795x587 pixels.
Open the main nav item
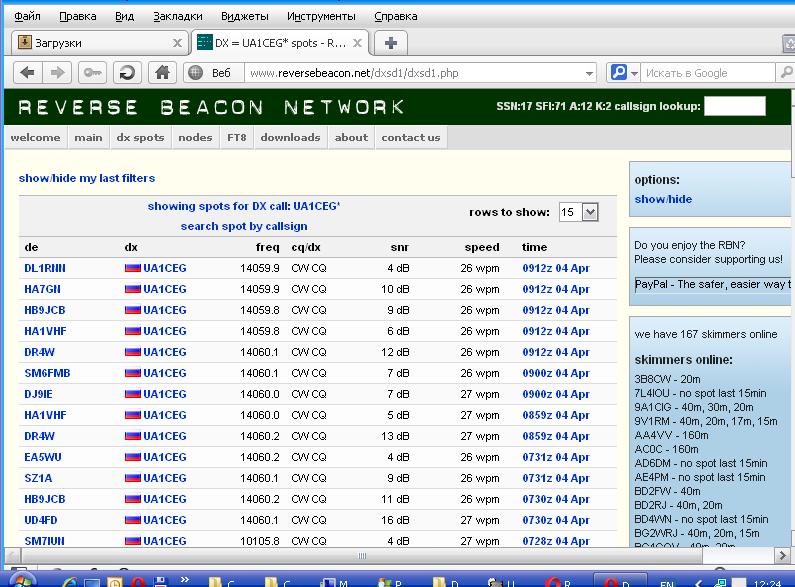pos(88,137)
